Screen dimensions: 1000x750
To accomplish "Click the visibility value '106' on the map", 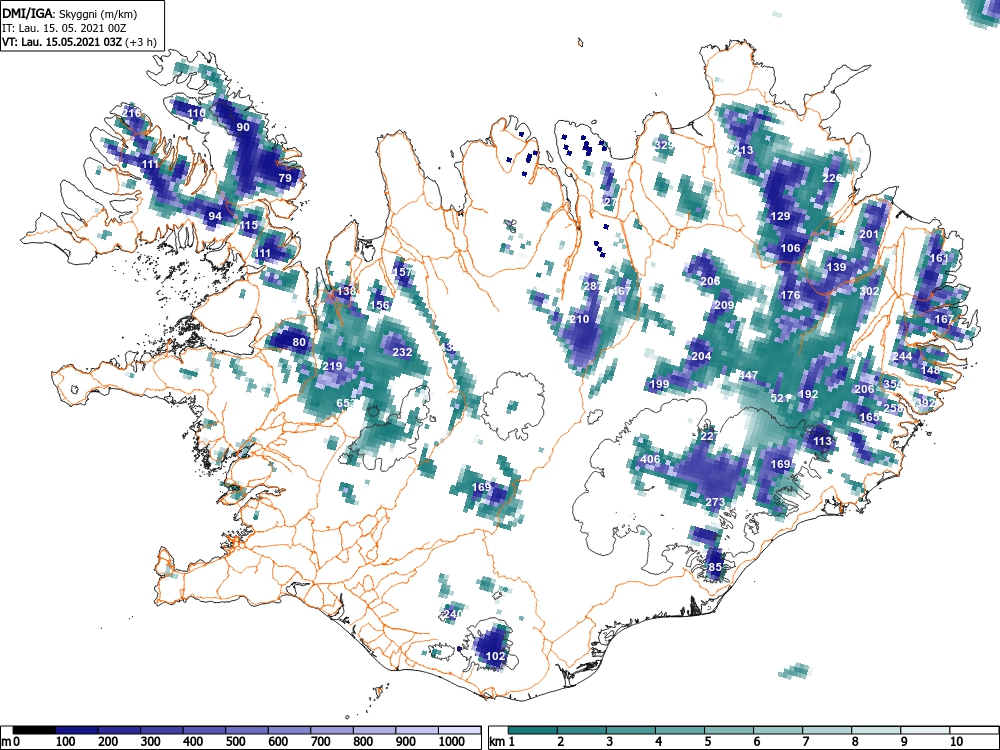I will (x=790, y=248).
